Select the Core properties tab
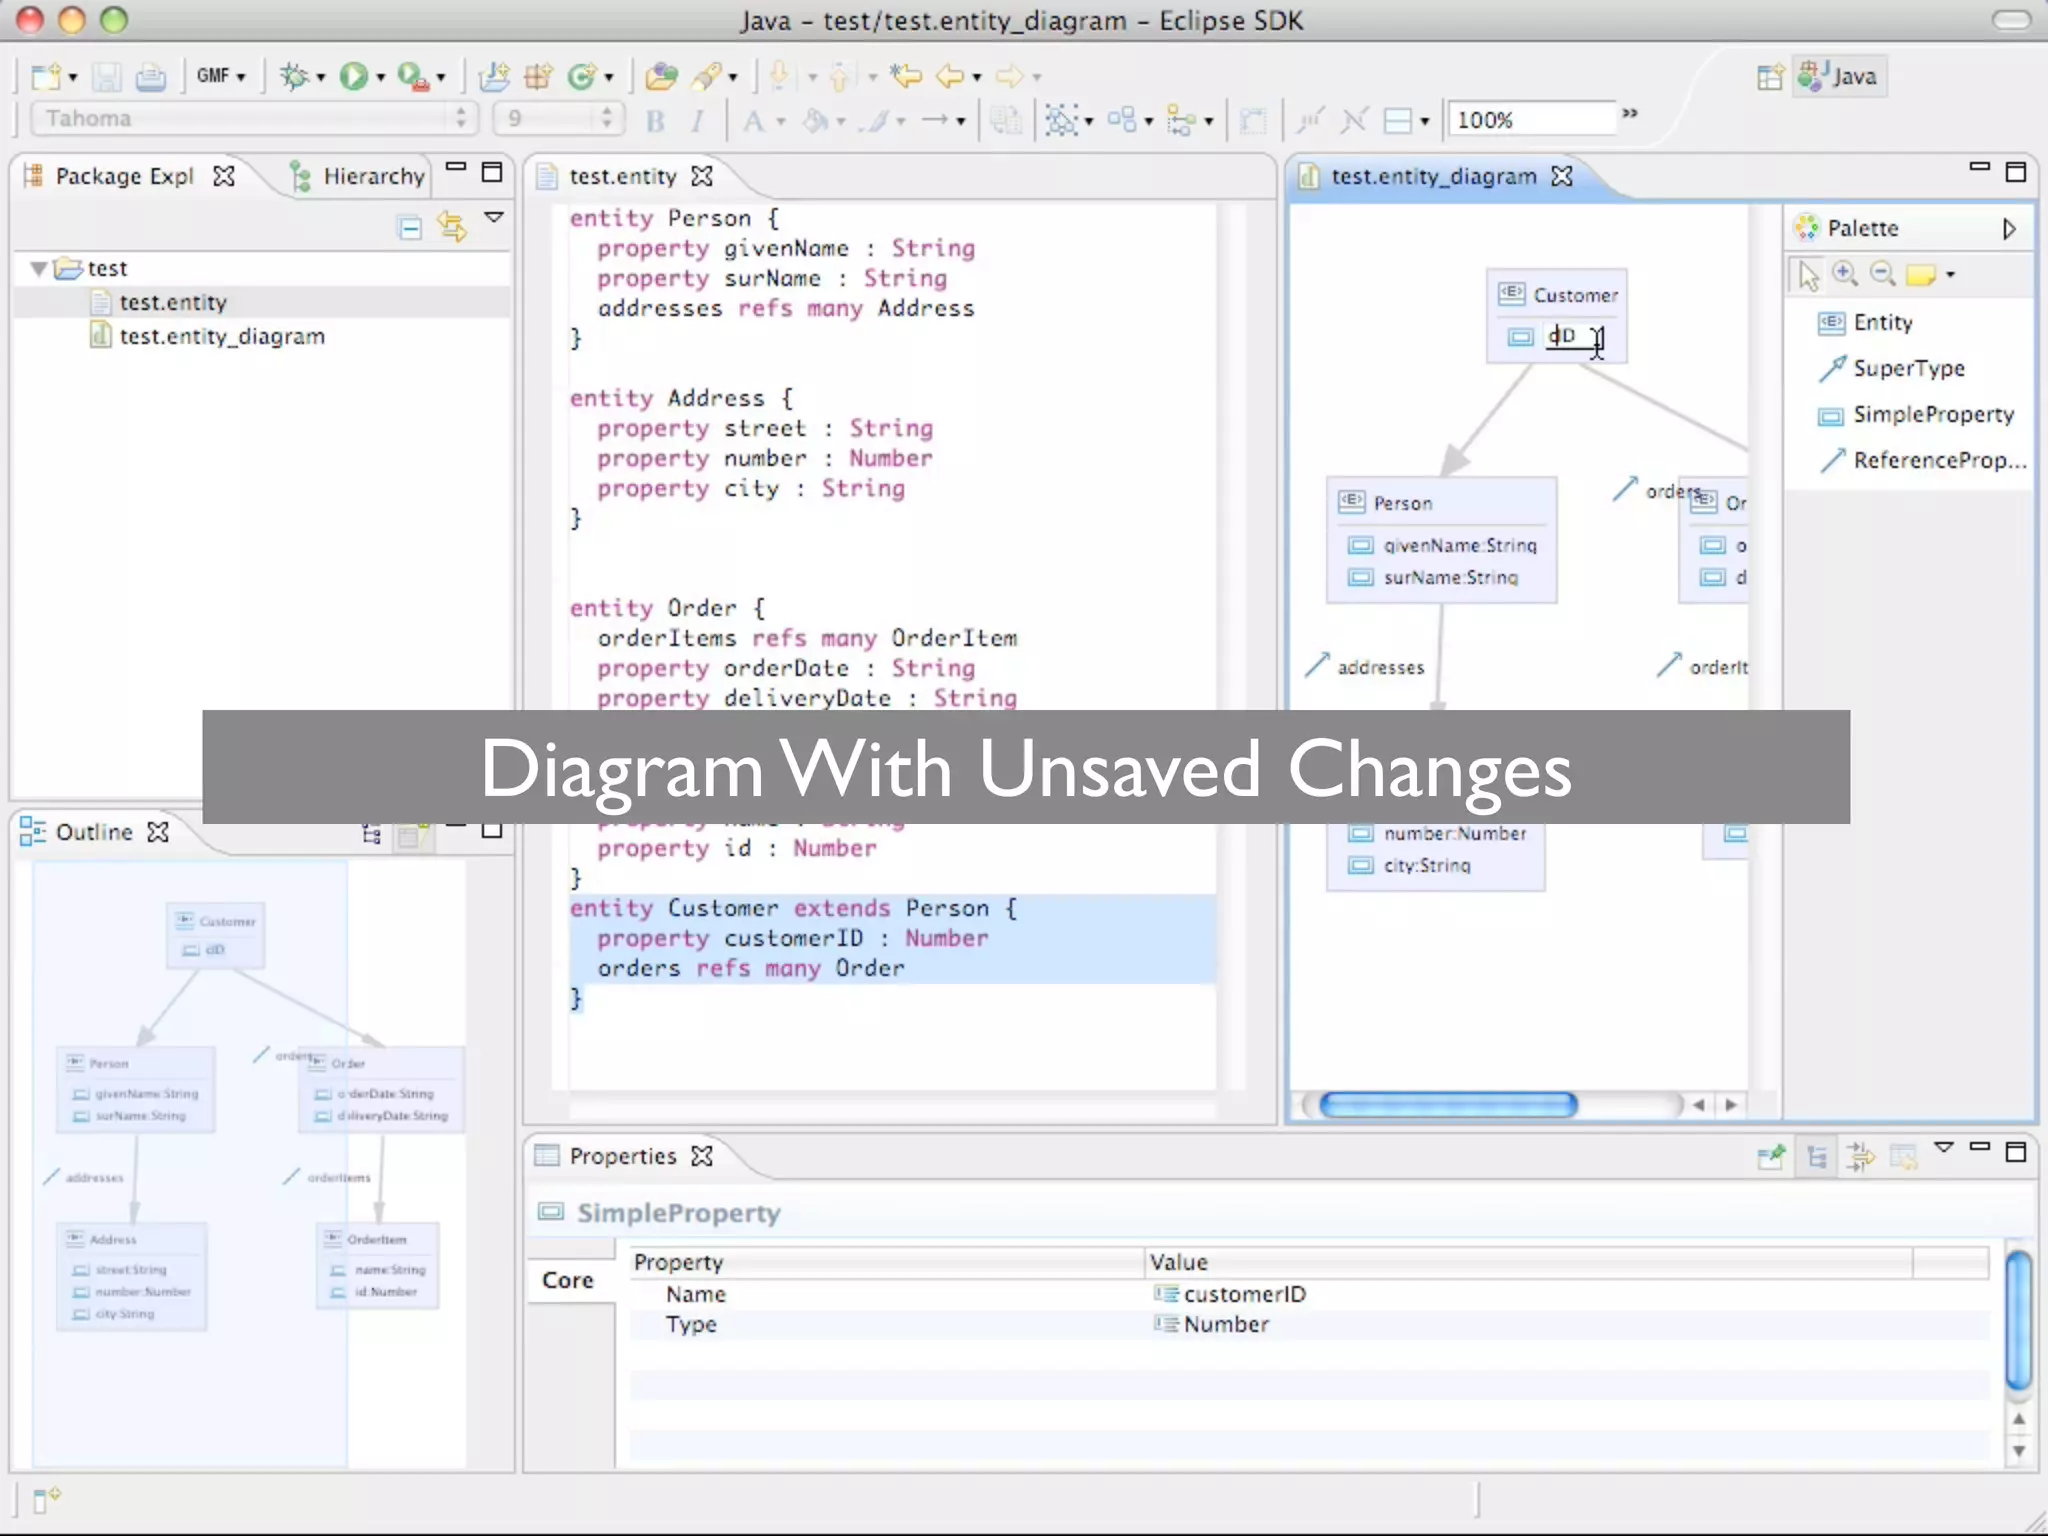 point(568,1280)
